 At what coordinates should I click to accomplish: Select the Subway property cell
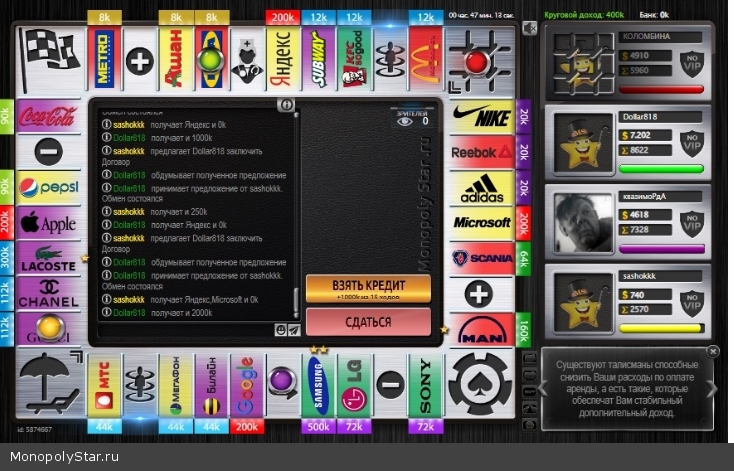318,59
